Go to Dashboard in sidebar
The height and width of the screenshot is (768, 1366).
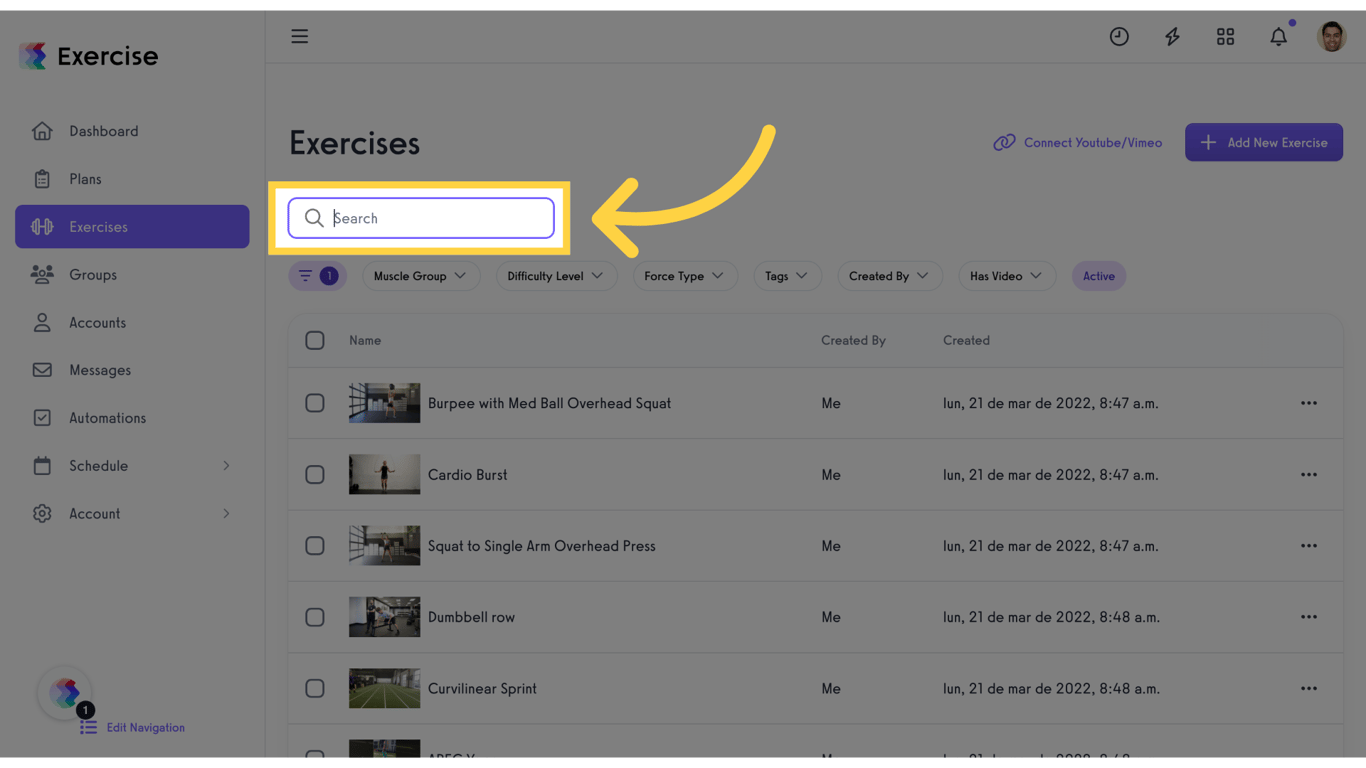click(x=103, y=131)
